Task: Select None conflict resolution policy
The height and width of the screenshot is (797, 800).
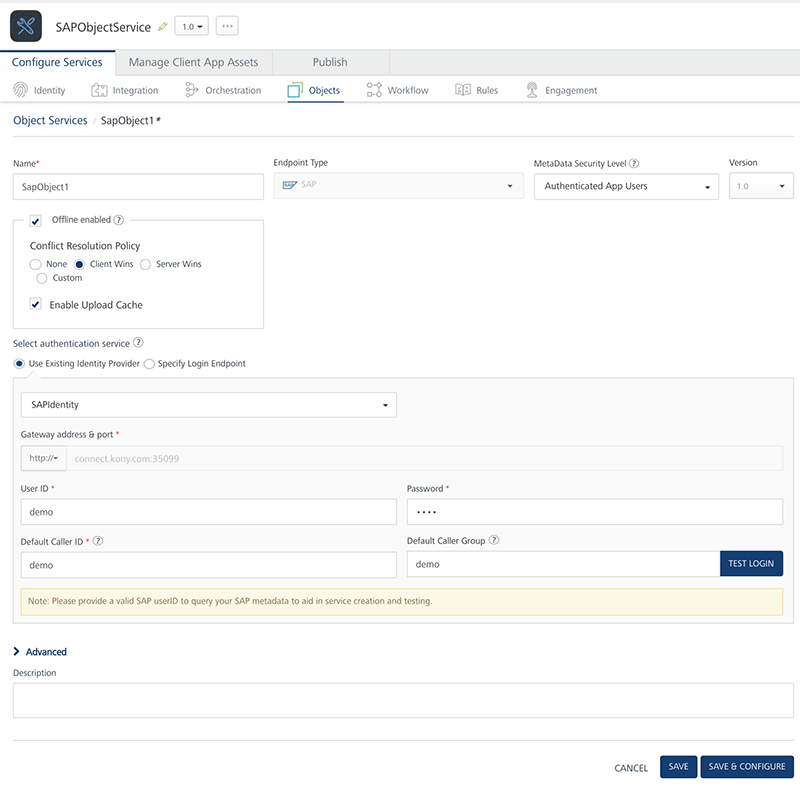Action: point(35,264)
